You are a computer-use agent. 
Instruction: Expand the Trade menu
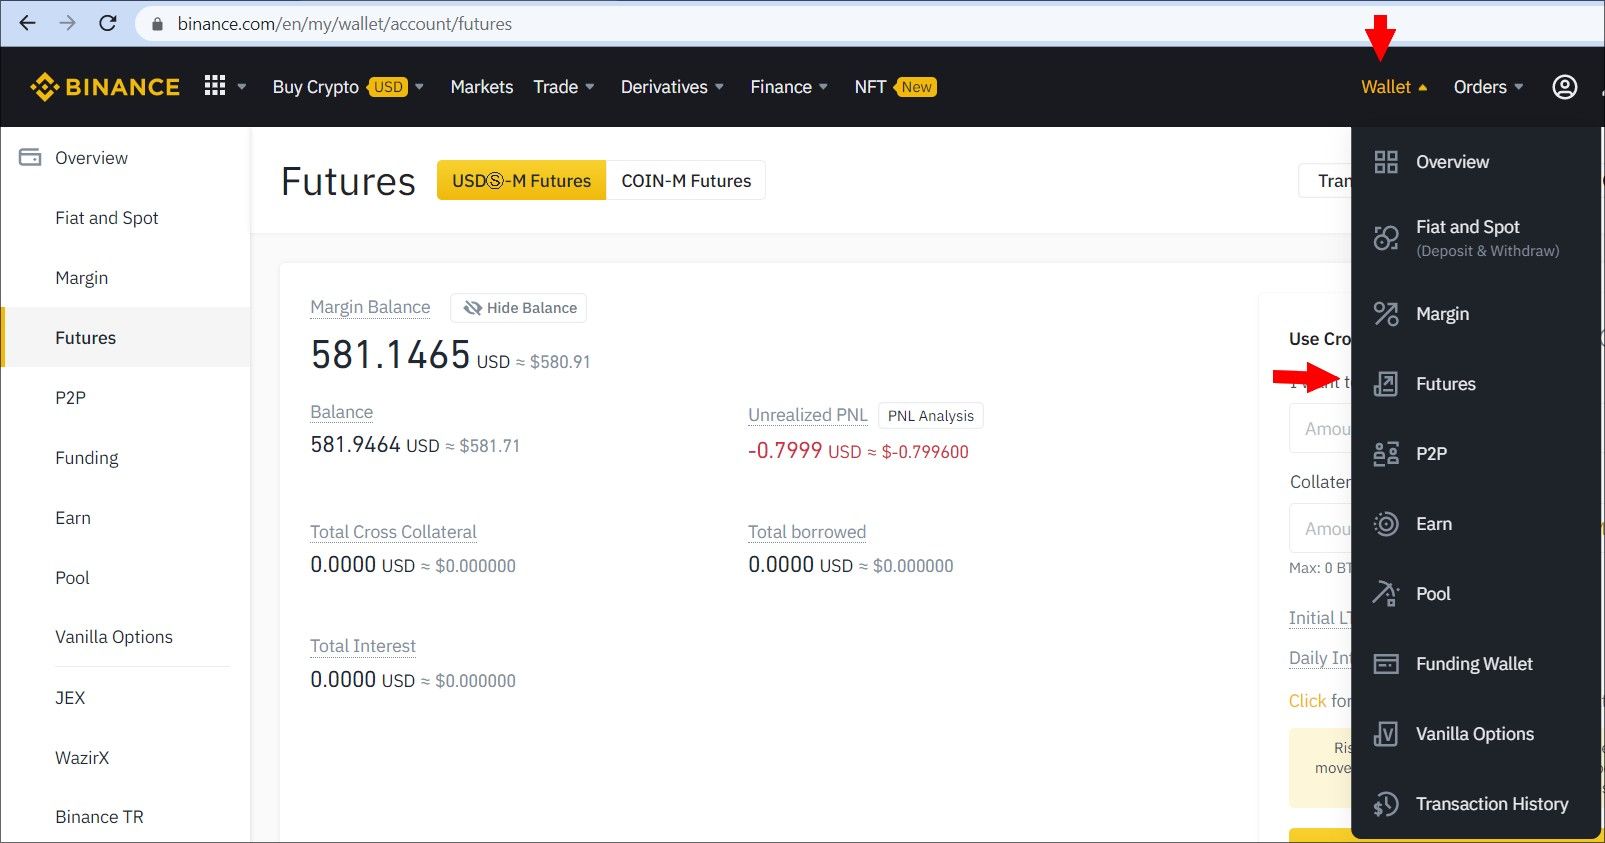(x=564, y=87)
